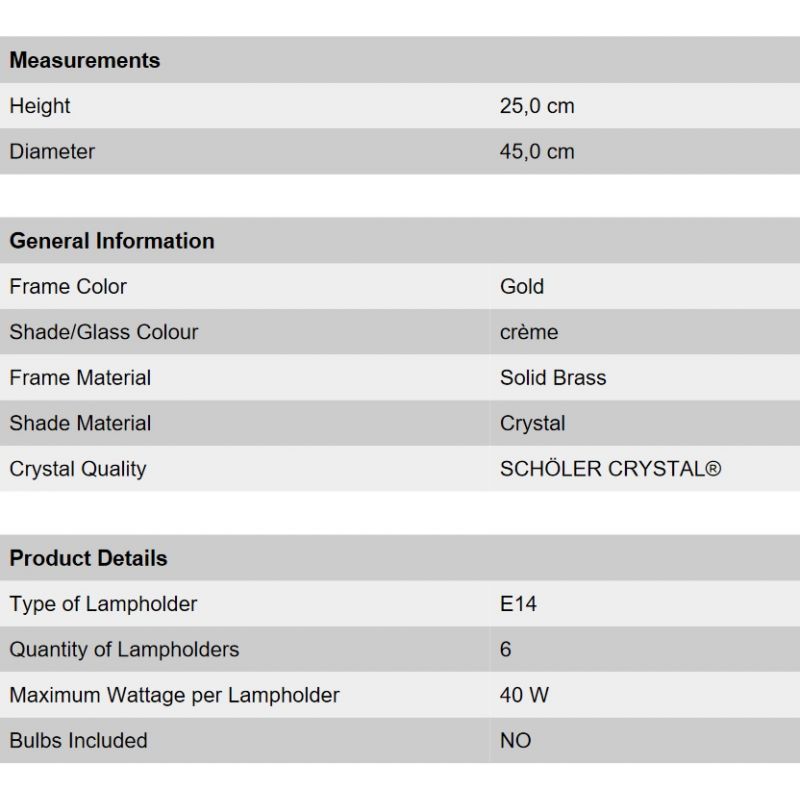Click the 40 W maximum wattage value
This screenshot has height=800, width=800.
click(524, 695)
